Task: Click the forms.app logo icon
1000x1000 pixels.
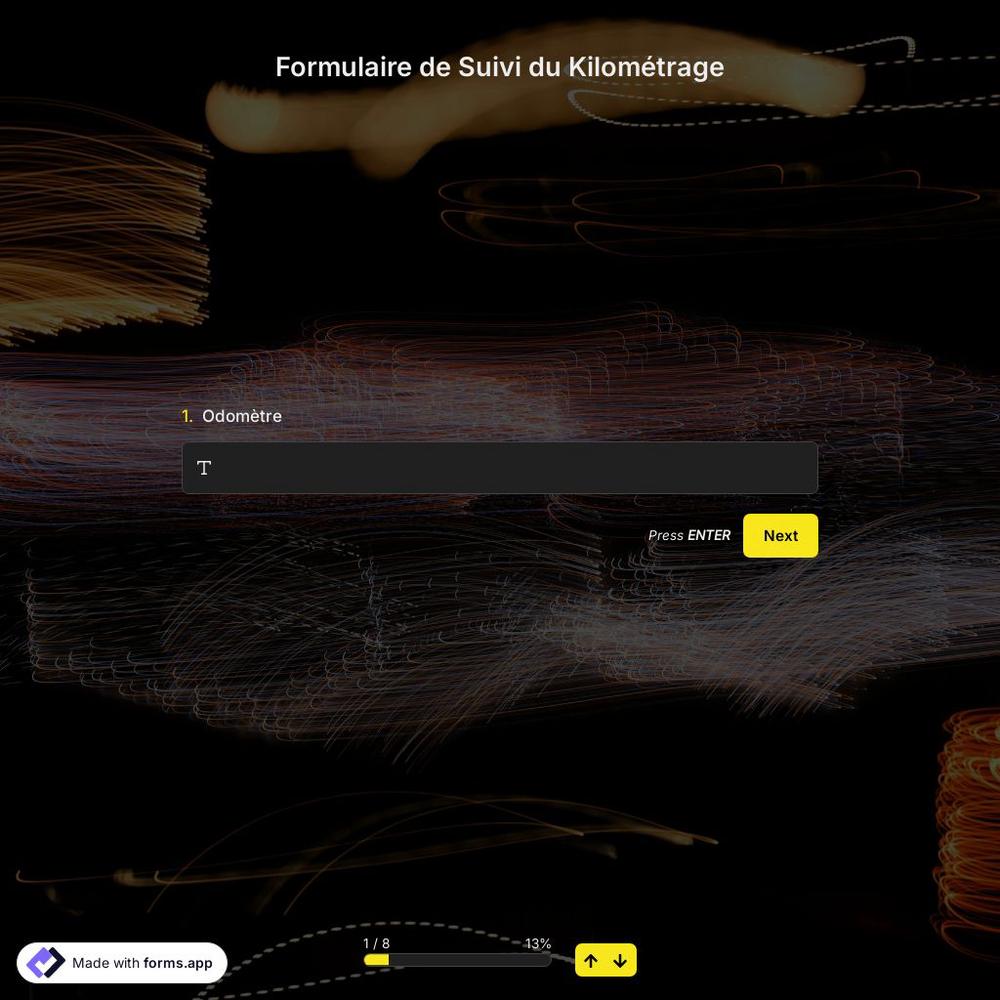Action: coord(45,963)
